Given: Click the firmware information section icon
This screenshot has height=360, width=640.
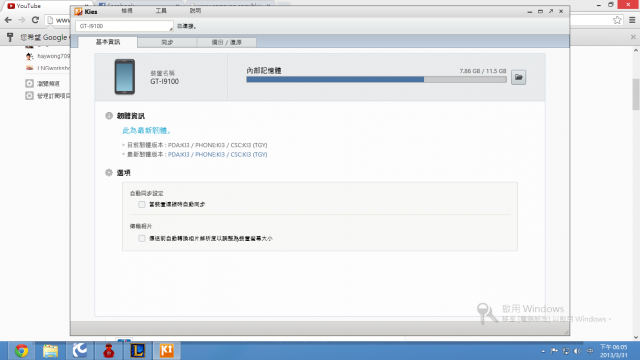Looking at the screenshot, I should (109, 116).
